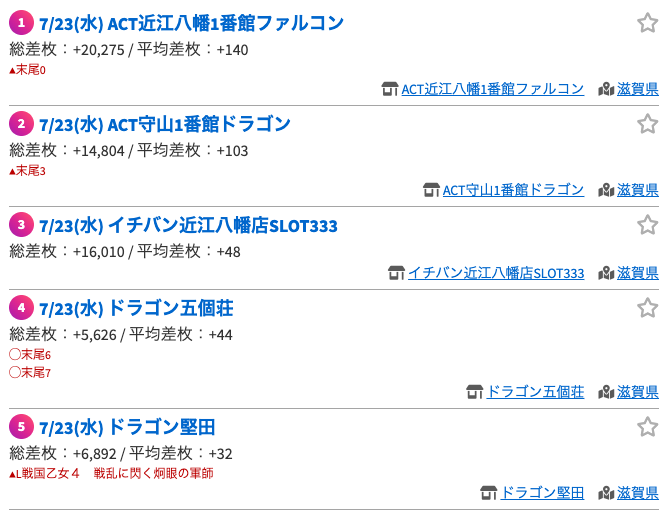Screen dimensions: 668x510
Task: Go to イチバン近江八幡店SLOT333 store link
Action: point(496,273)
